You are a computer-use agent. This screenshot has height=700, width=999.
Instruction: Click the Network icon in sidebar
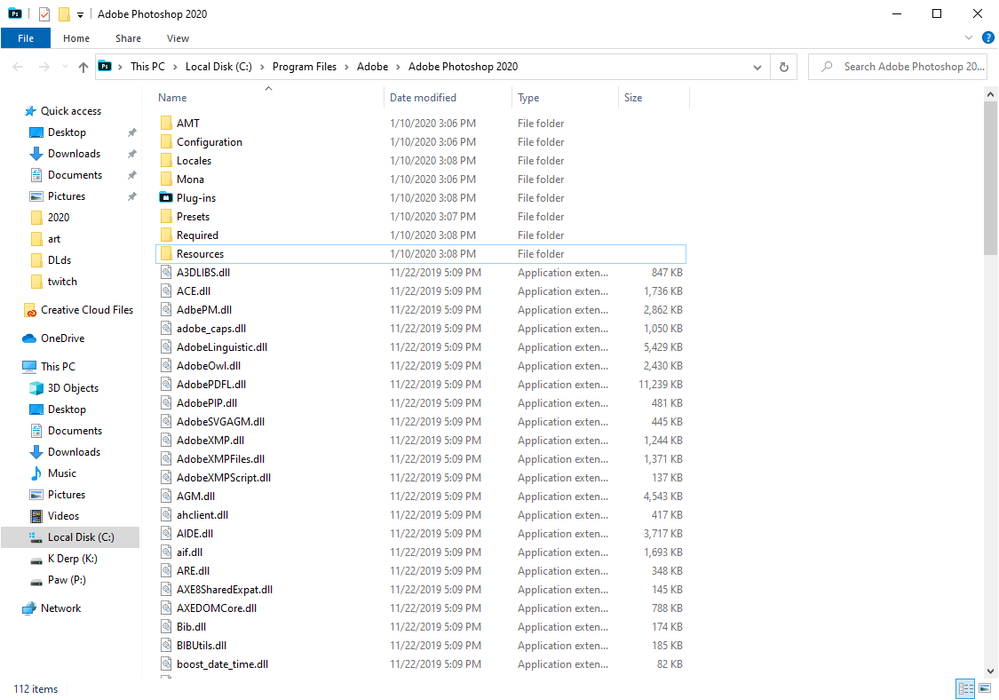pos(29,608)
